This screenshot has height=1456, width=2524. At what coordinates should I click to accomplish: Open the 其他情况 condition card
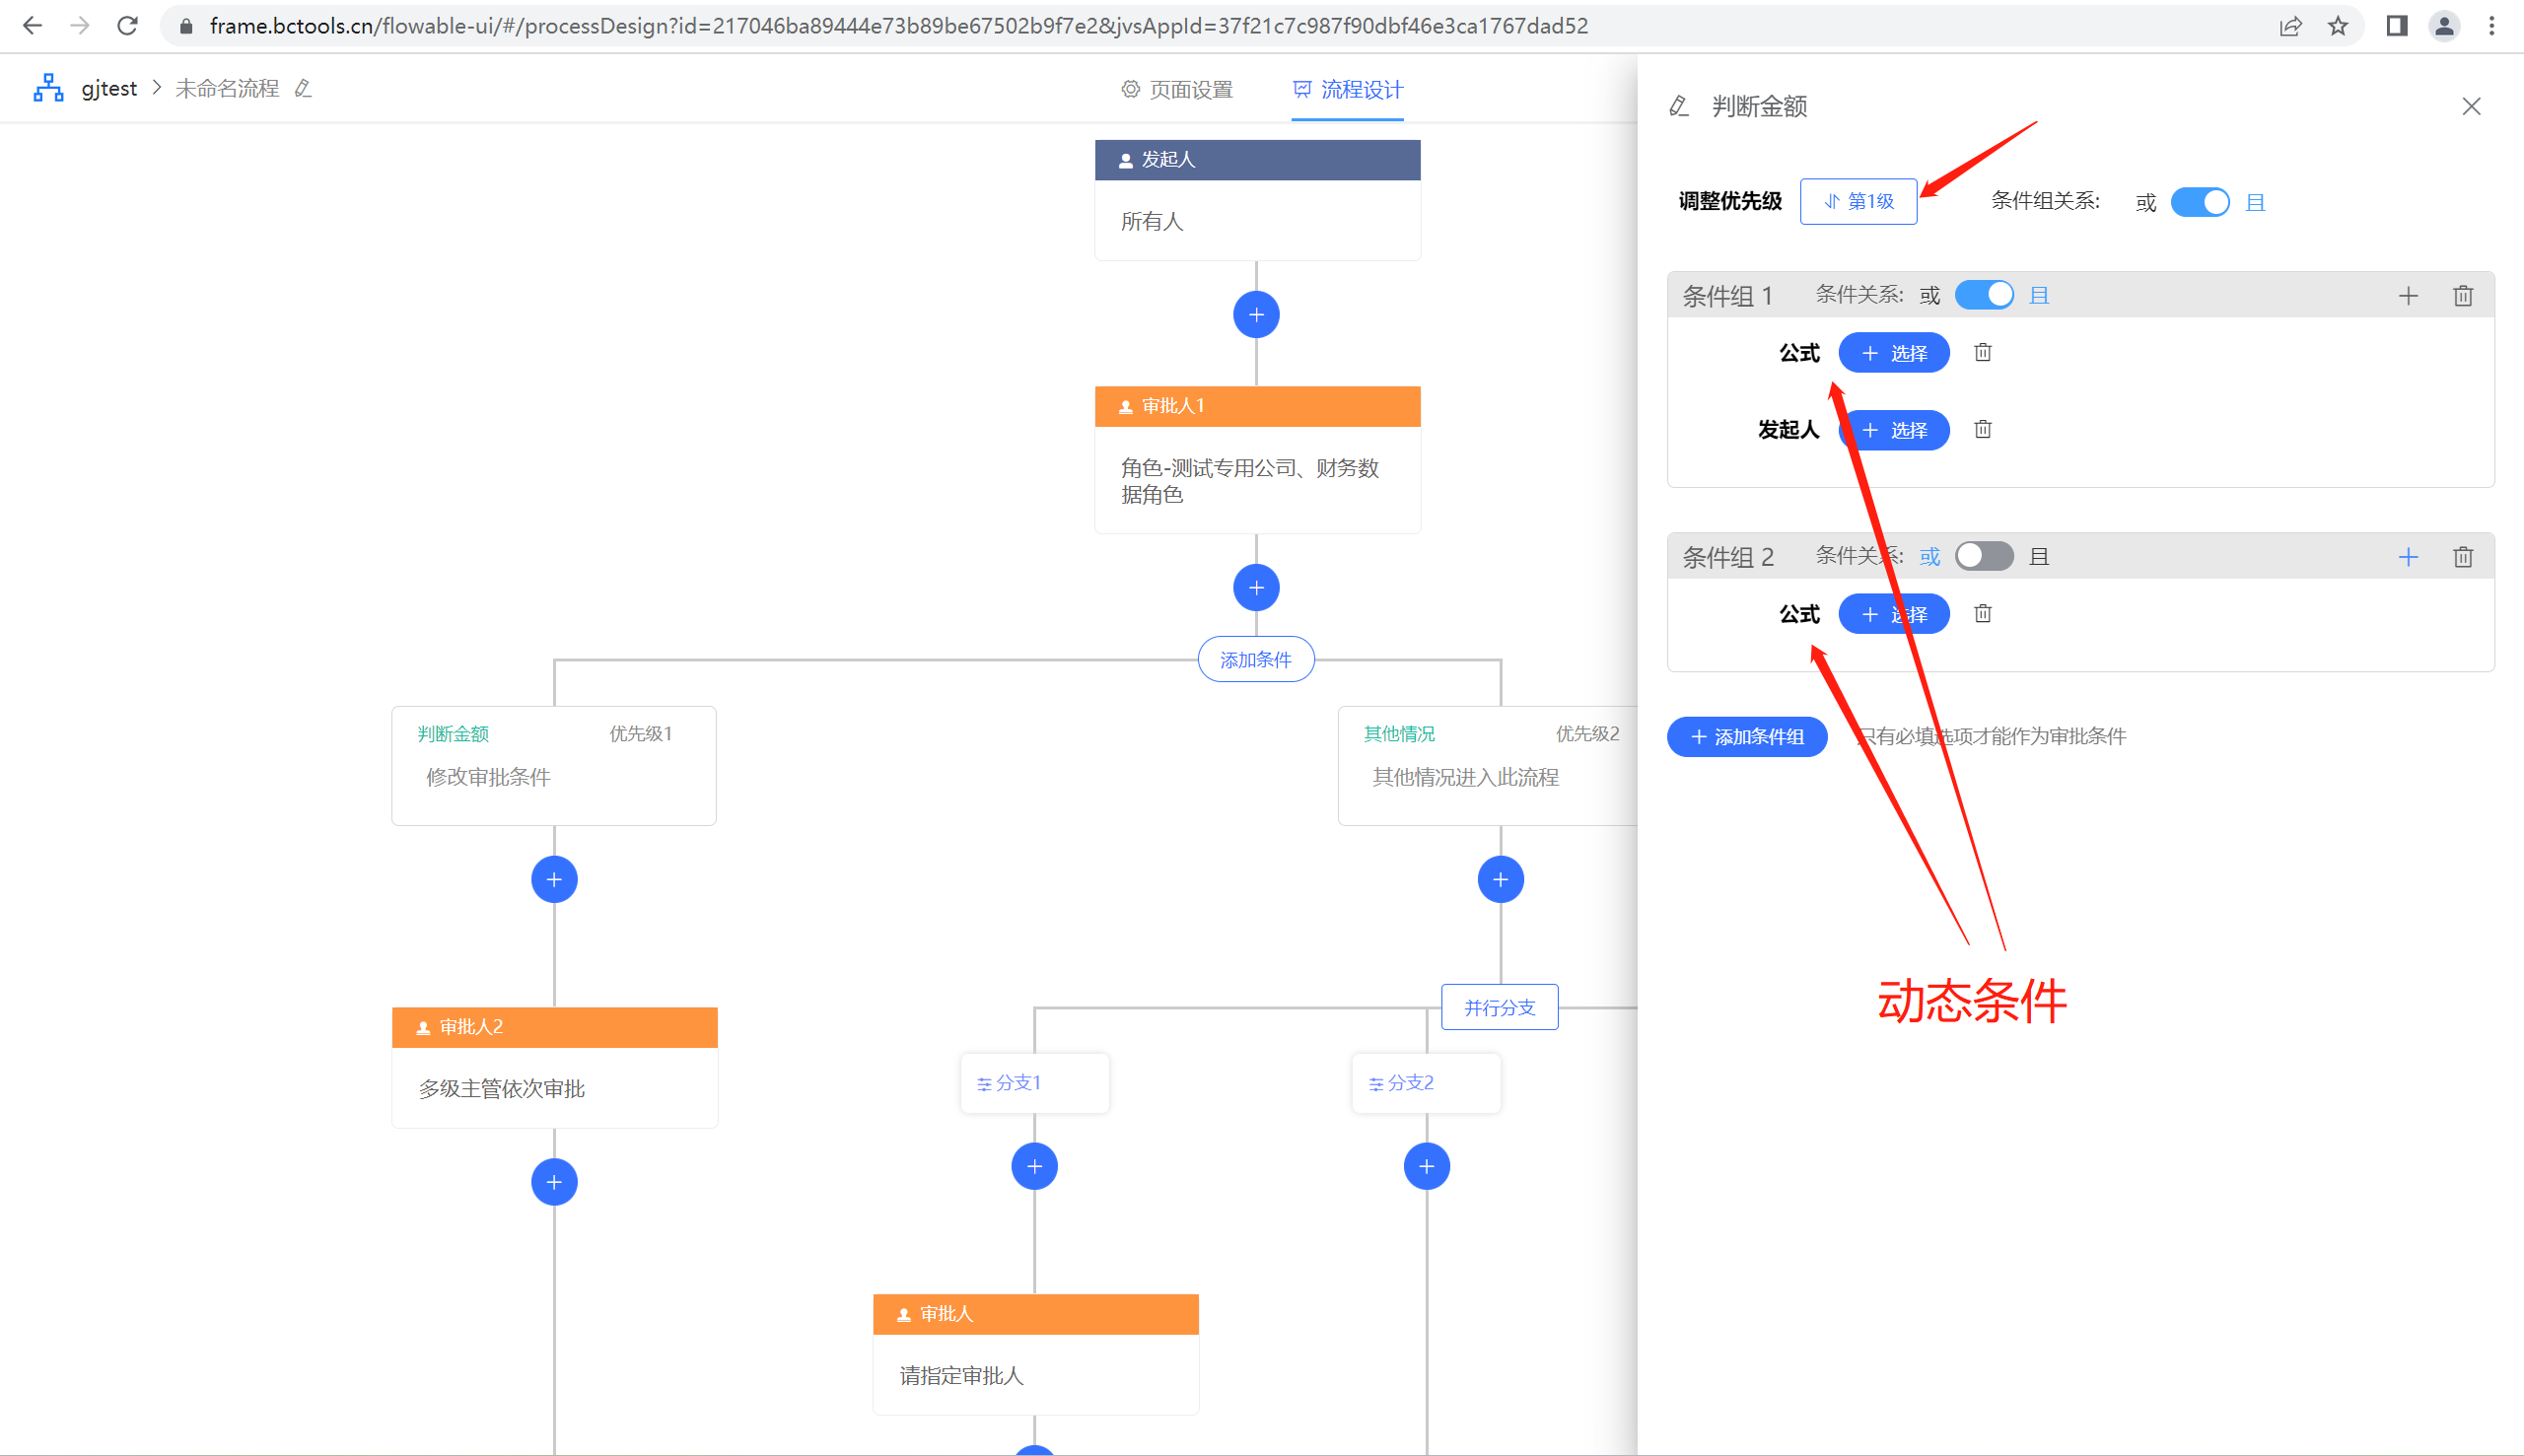[1488, 766]
